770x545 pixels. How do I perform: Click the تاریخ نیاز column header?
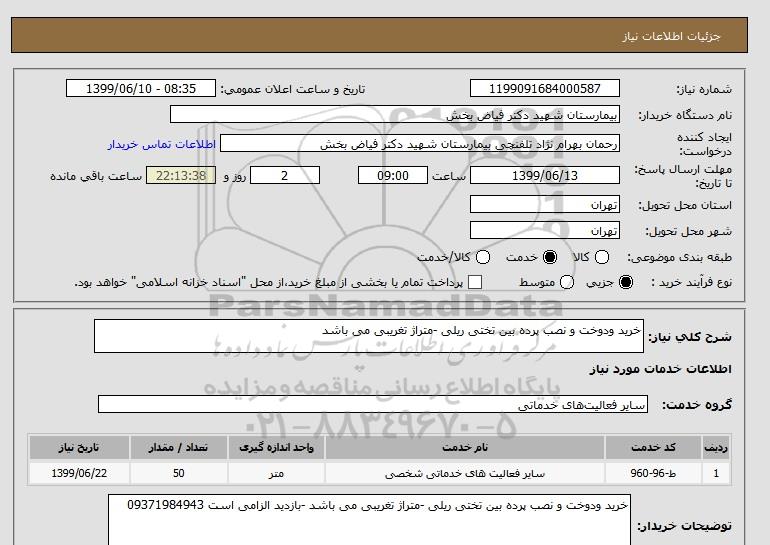[79, 447]
